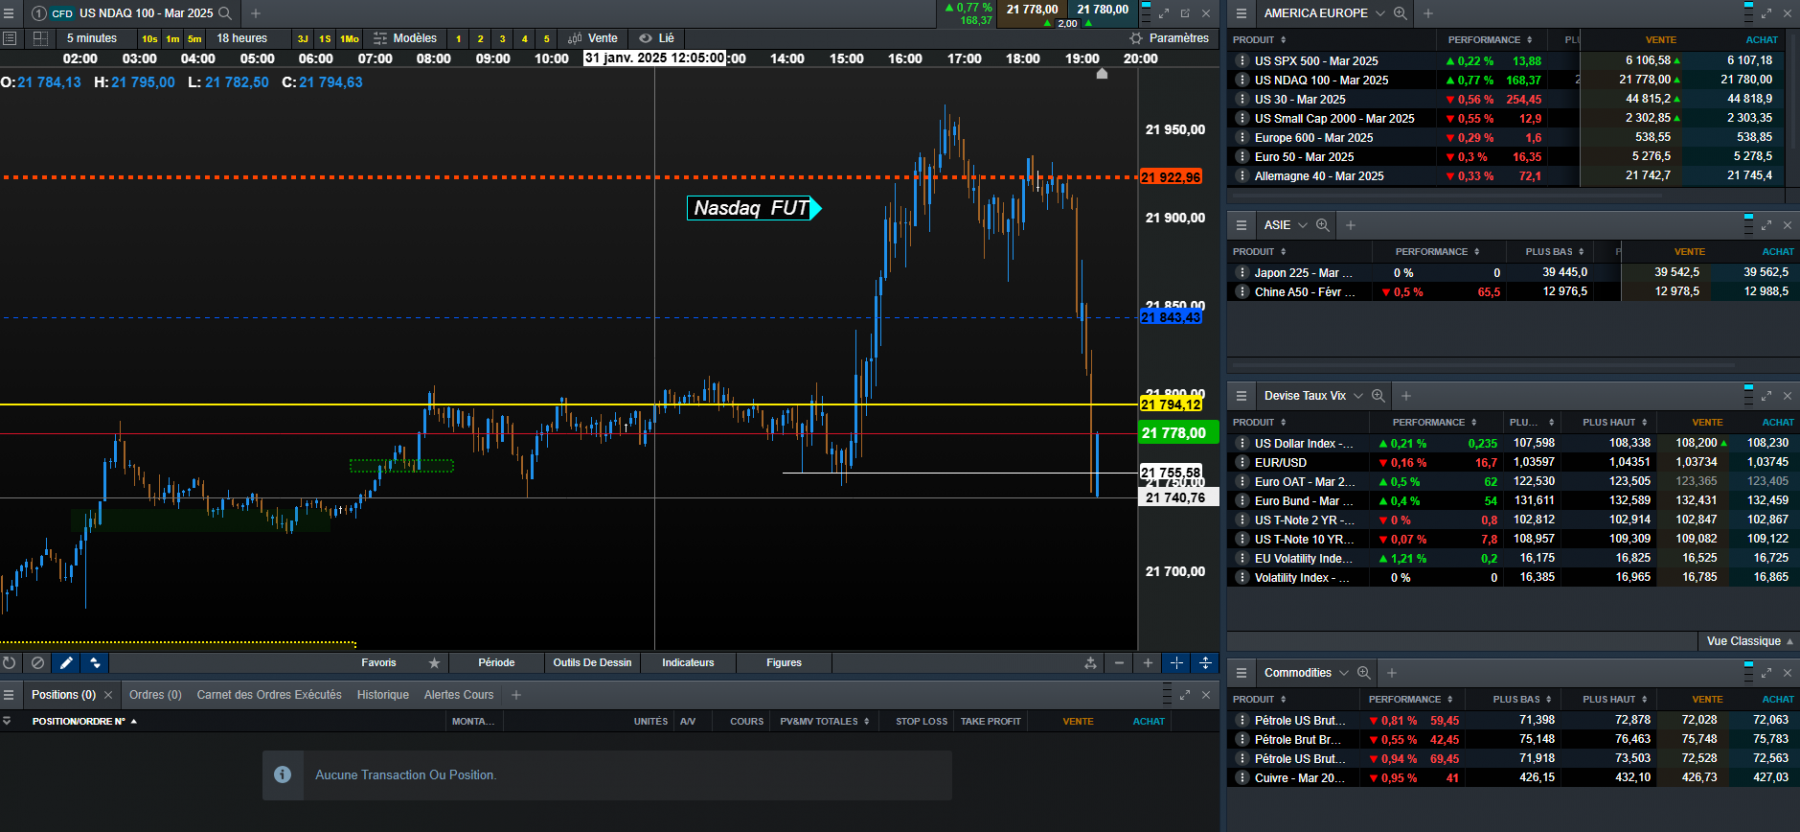Open the Modèles templates menu
The width and height of the screenshot is (1800, 832).
pos(405,38)
